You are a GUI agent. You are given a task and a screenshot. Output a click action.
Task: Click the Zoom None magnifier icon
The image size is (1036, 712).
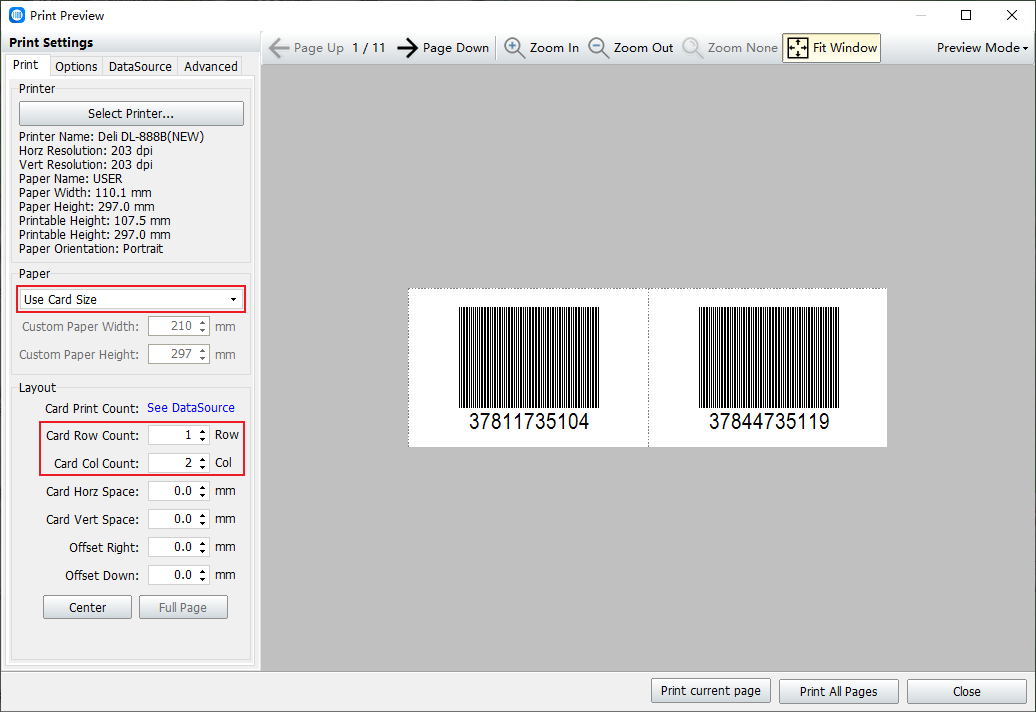click(692, 48)
